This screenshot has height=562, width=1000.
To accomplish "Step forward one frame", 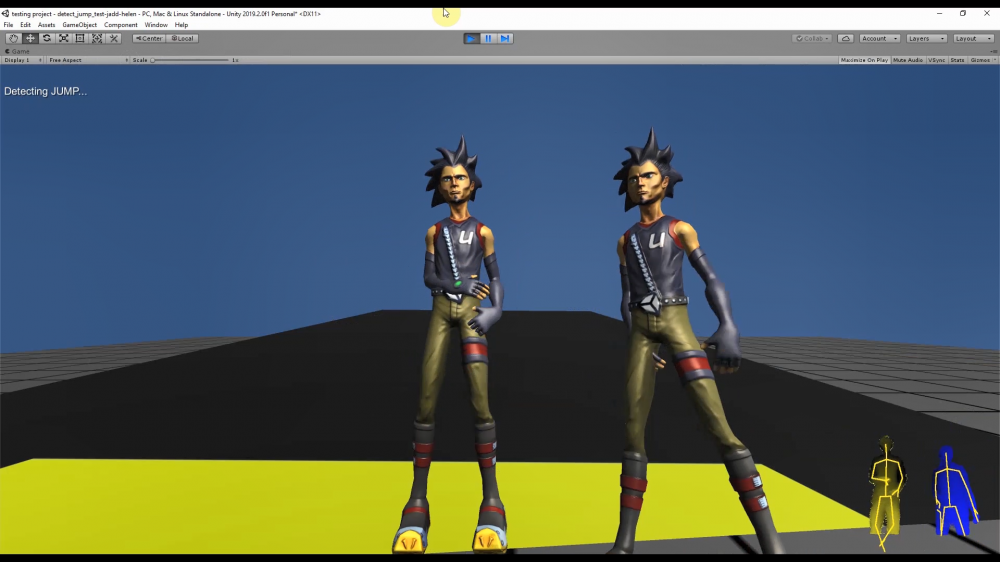I will 505,38.
